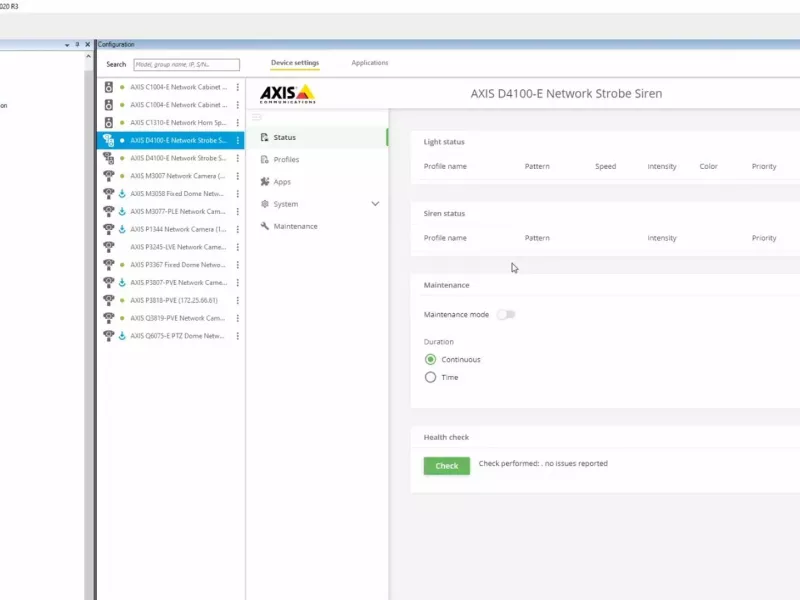Pin the left pane with pushpin
The height and width of the screenshot is (600, 800).
click(x=78, y=45)
